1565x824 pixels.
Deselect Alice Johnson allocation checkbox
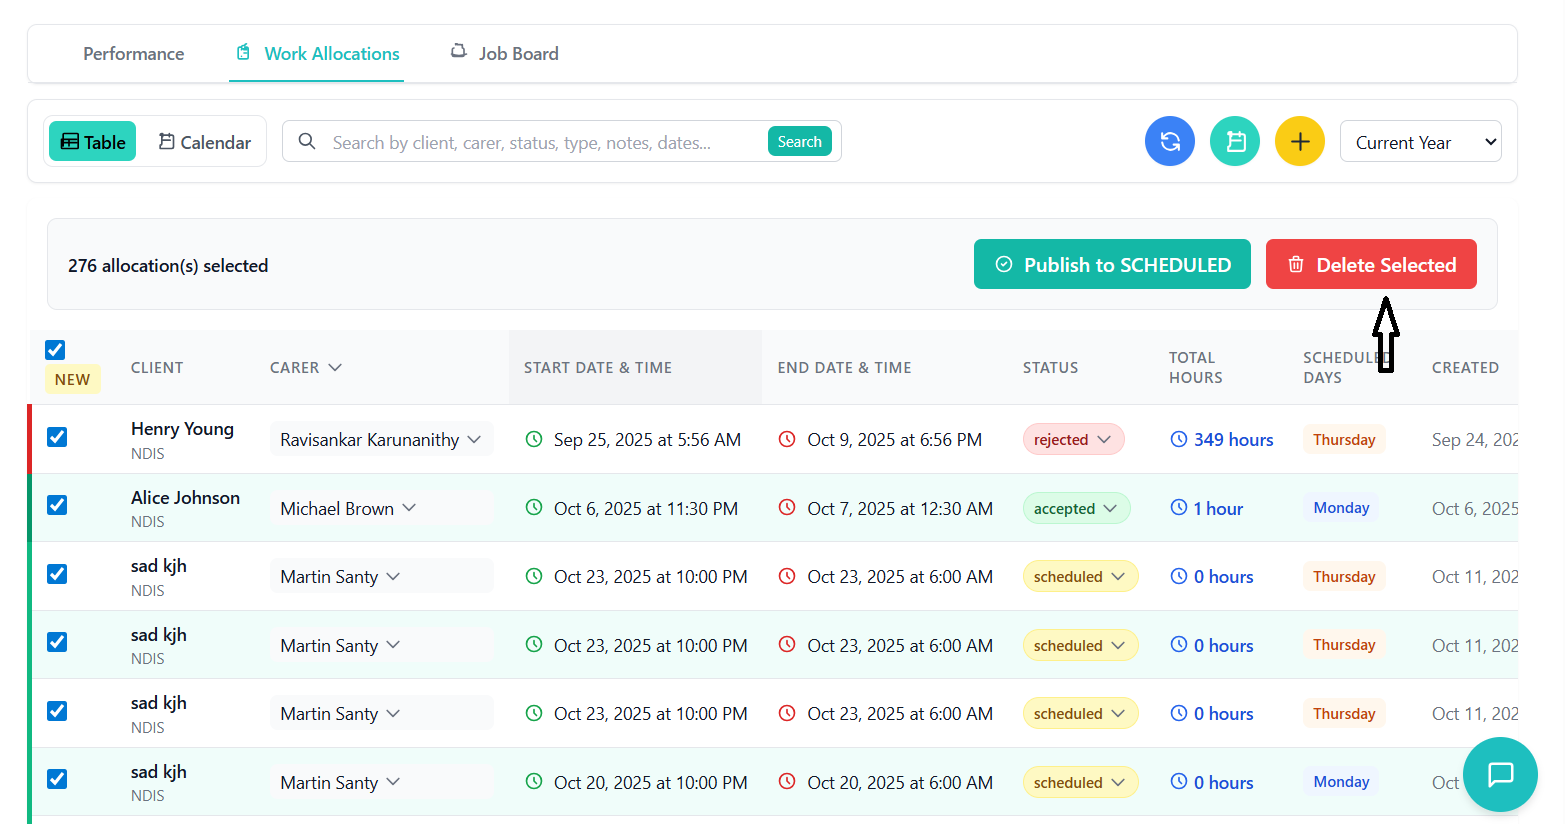point(57,505)
